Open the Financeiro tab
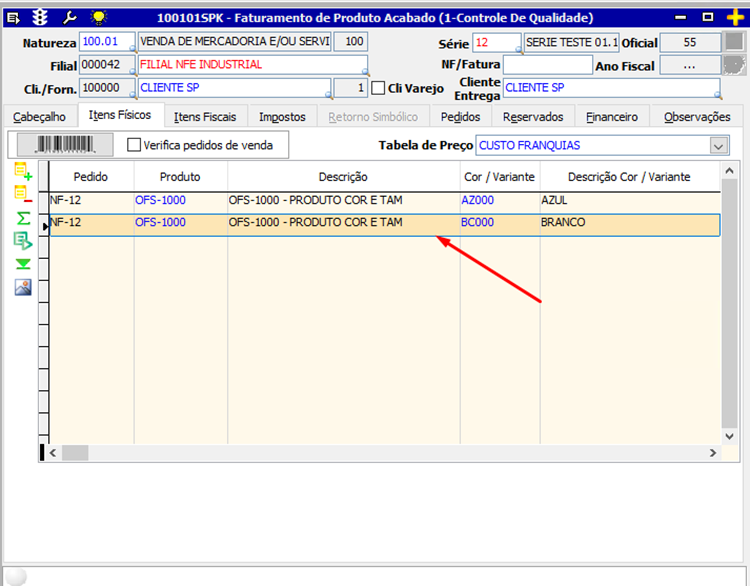 612,117
